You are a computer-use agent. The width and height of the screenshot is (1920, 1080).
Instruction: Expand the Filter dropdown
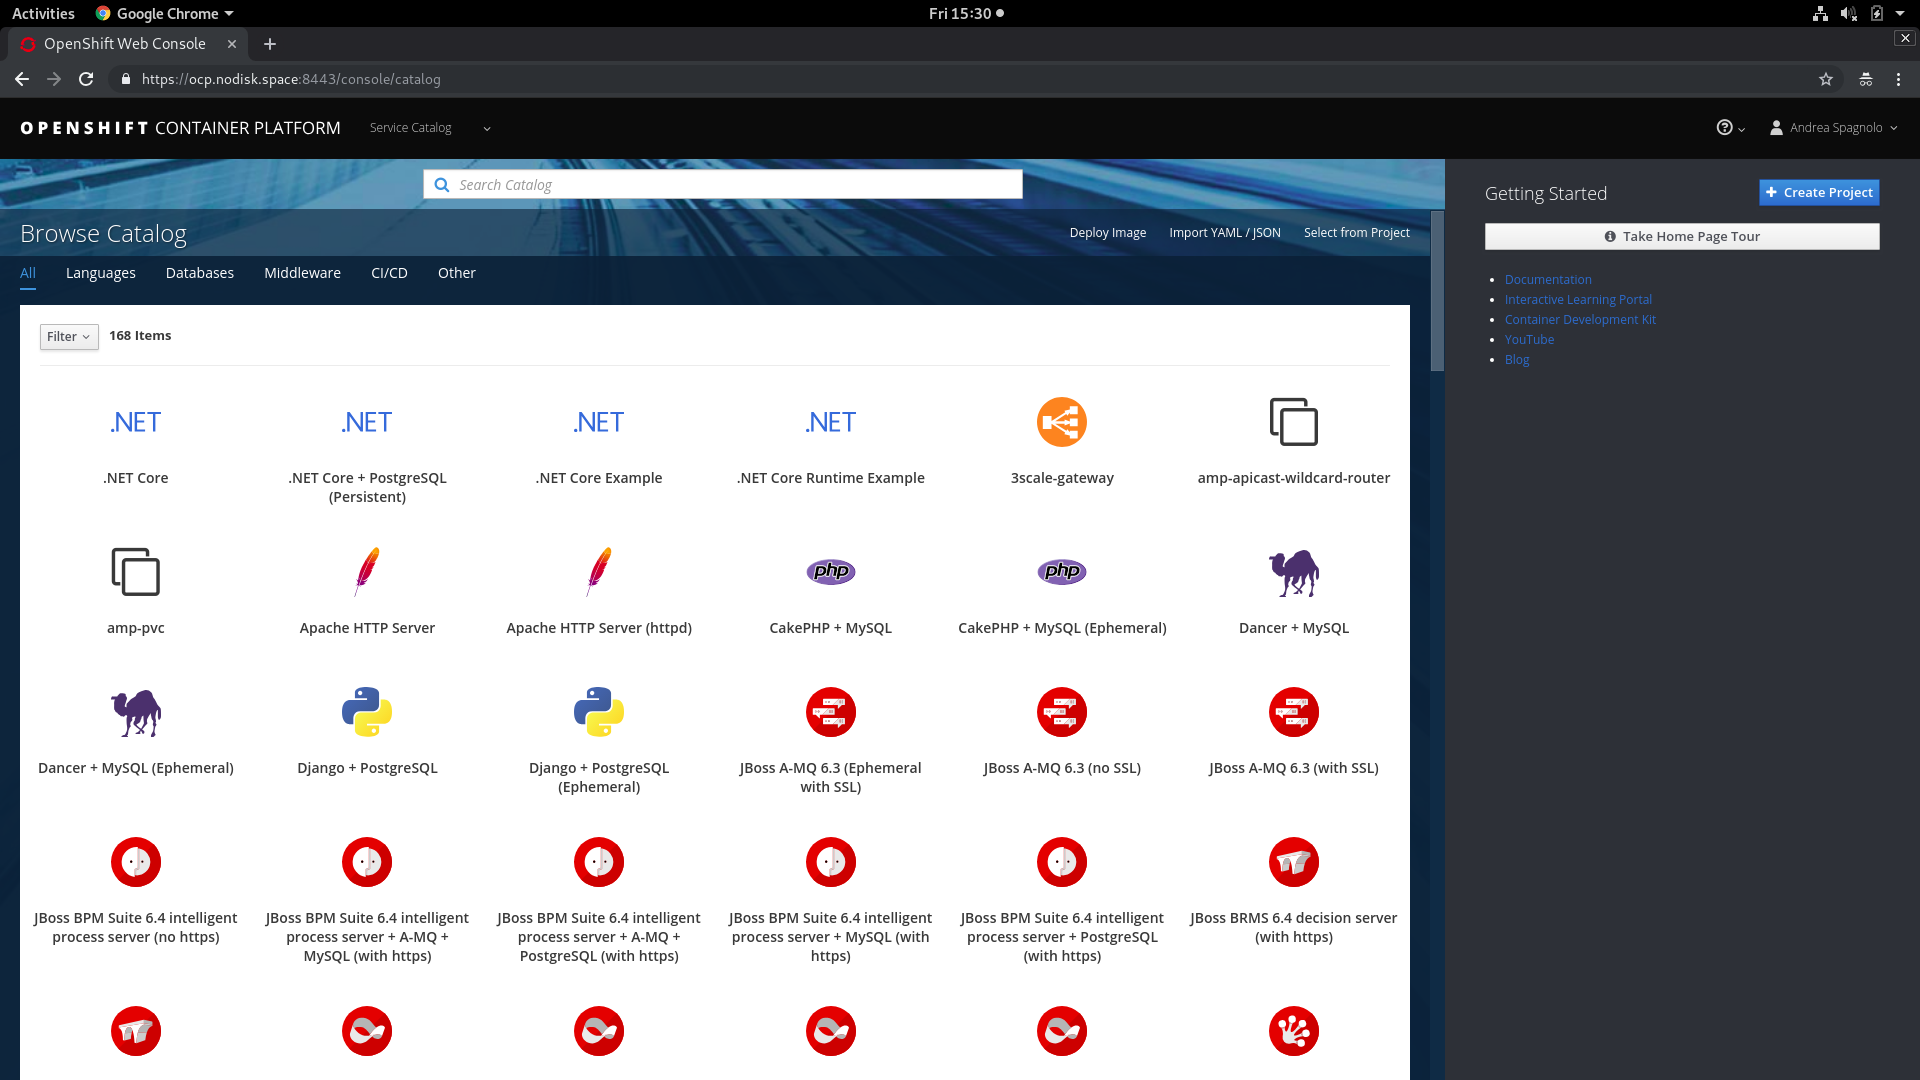coord(69,337)
